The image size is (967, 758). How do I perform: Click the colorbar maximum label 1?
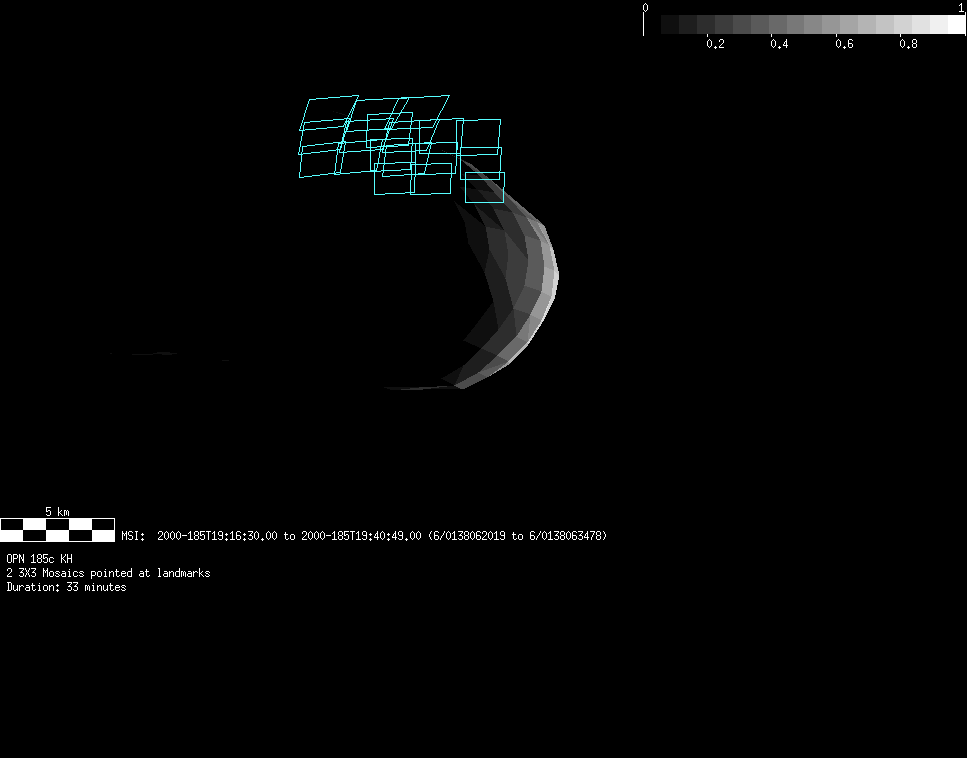coord(961,7)
